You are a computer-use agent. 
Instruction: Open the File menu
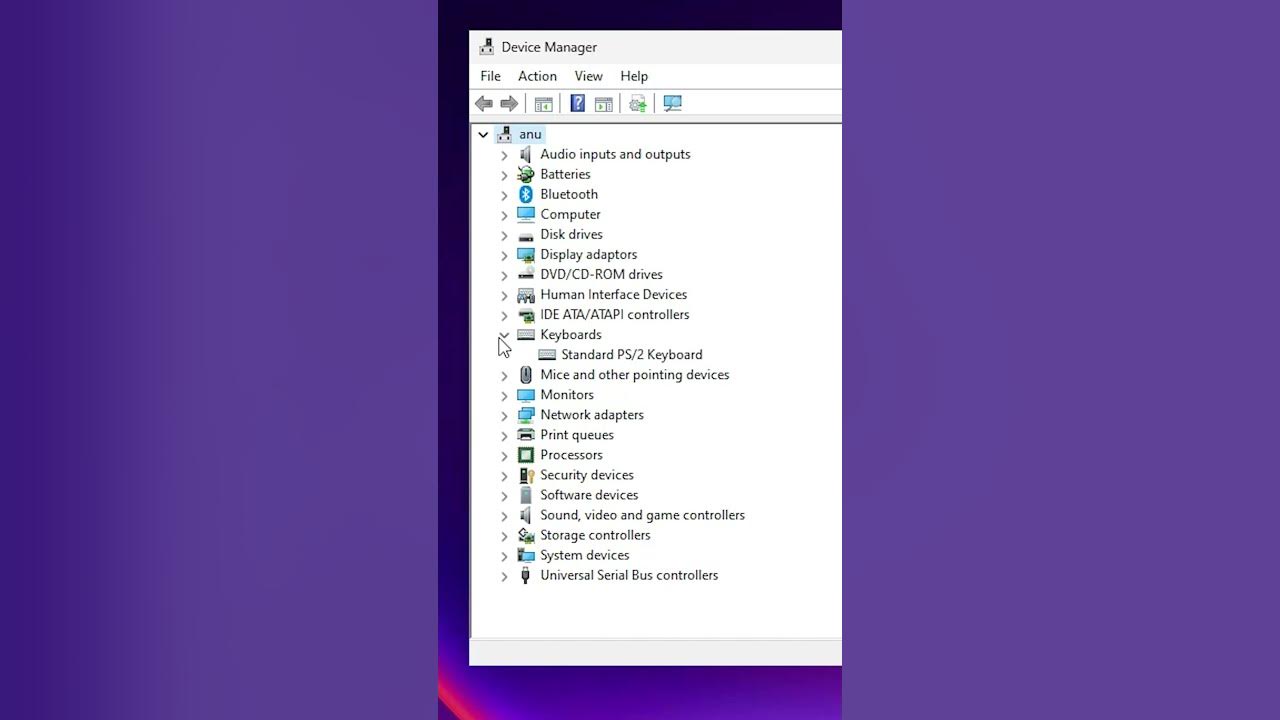tap(490, 76)
